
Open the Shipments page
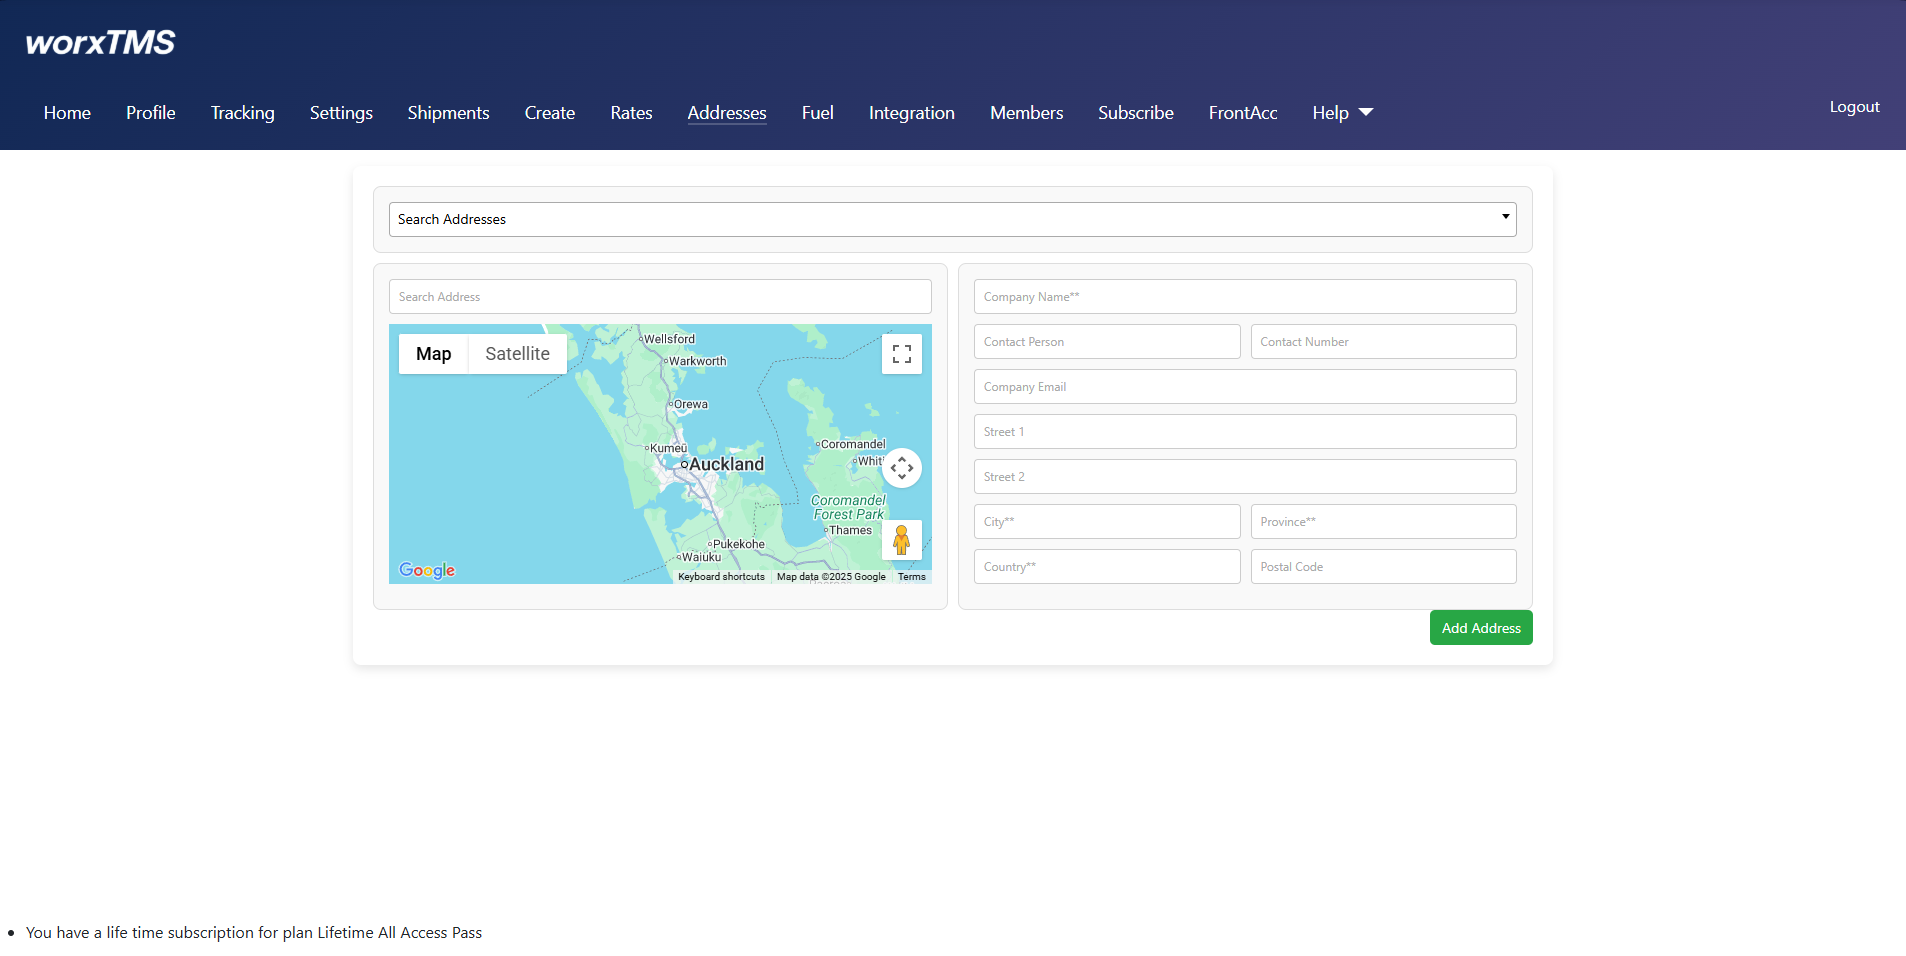pyautogui.click(x=448, y=113)
